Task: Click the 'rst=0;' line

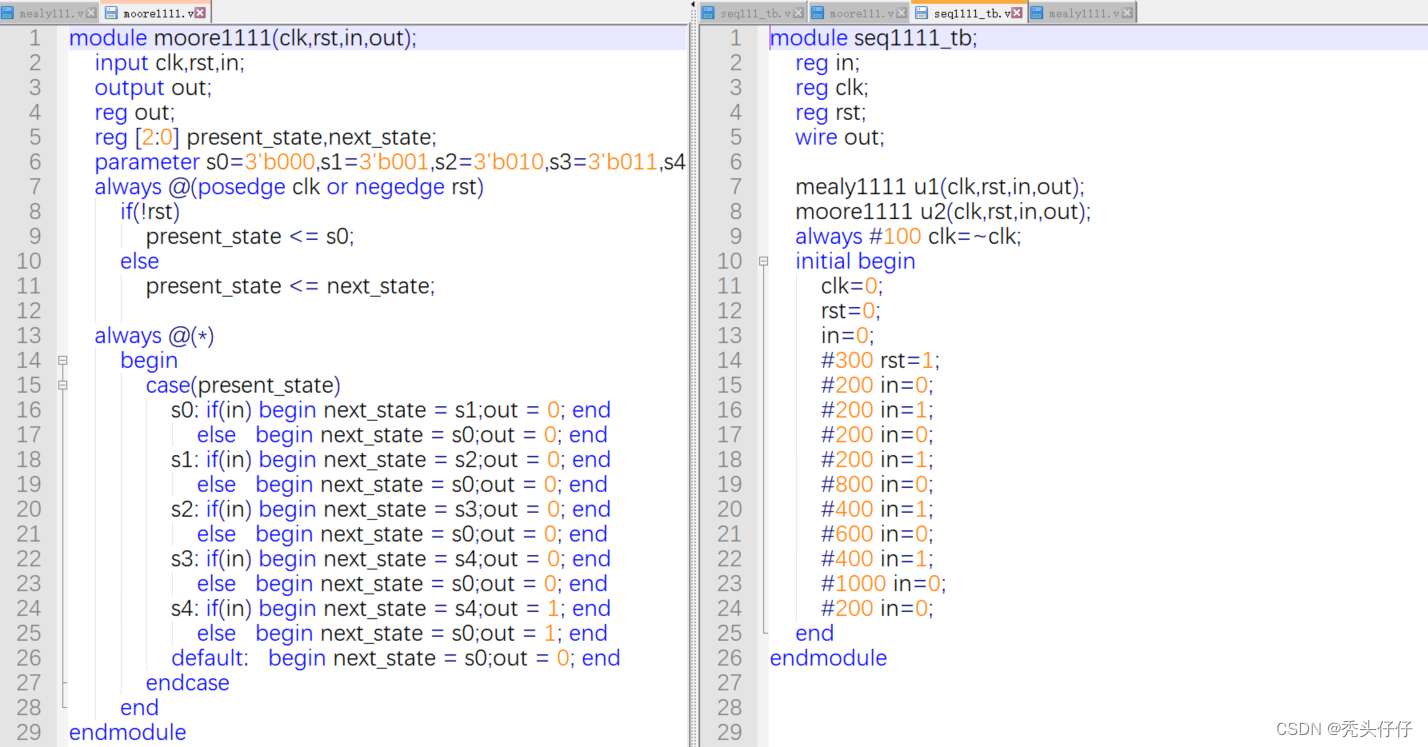Action: 851,311
